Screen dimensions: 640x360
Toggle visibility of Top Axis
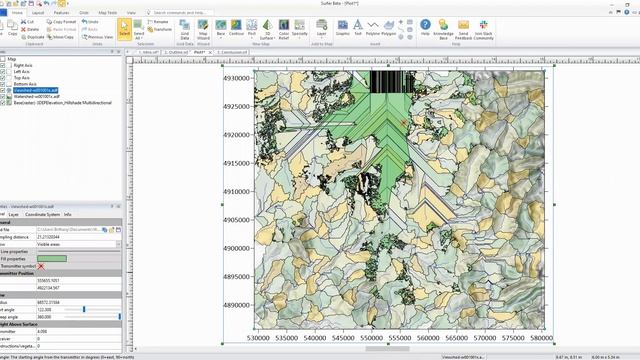[3, 78]
